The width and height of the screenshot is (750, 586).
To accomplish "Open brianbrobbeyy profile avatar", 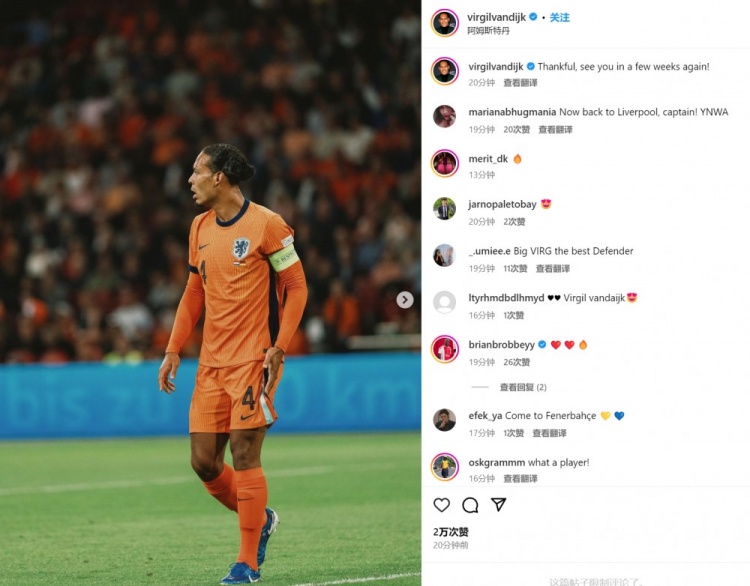I will coord(445,349).
